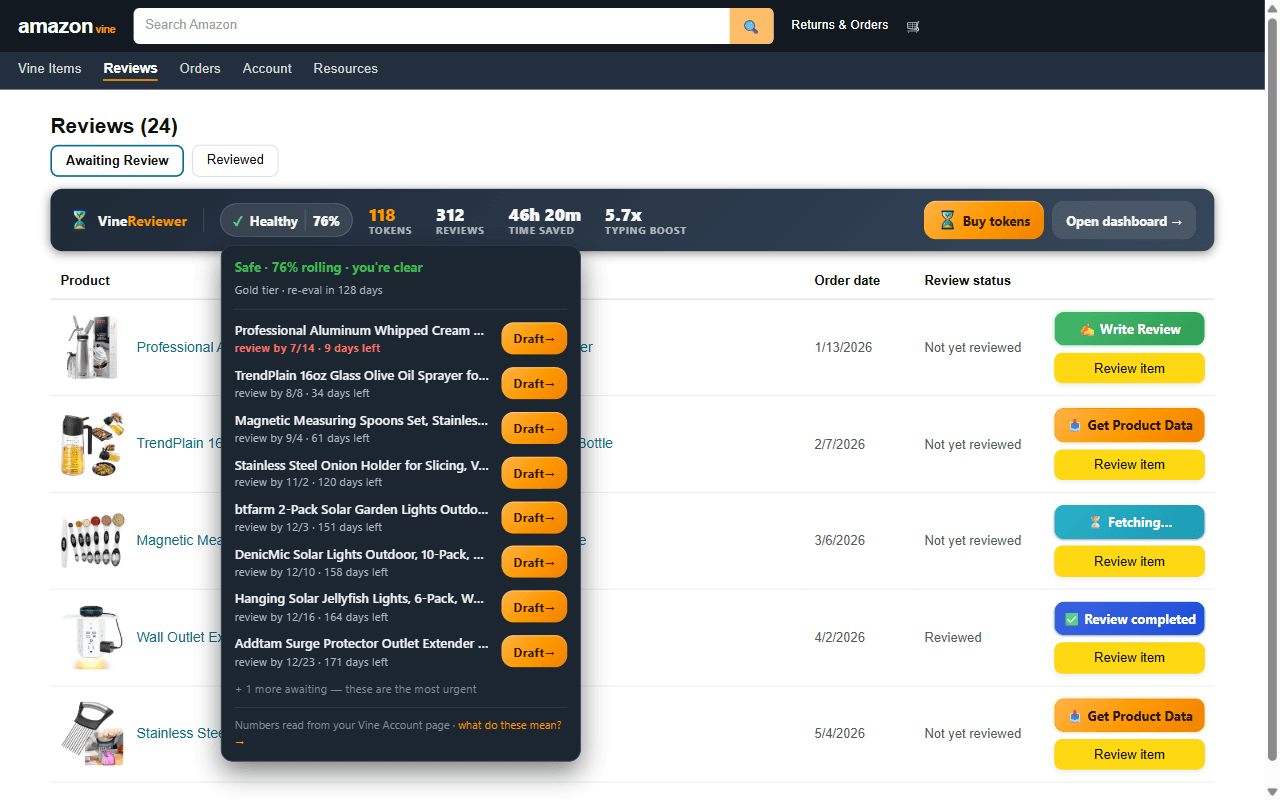Open the Stainless Stee... product link
1280x800 pixels.
point(179,733)
